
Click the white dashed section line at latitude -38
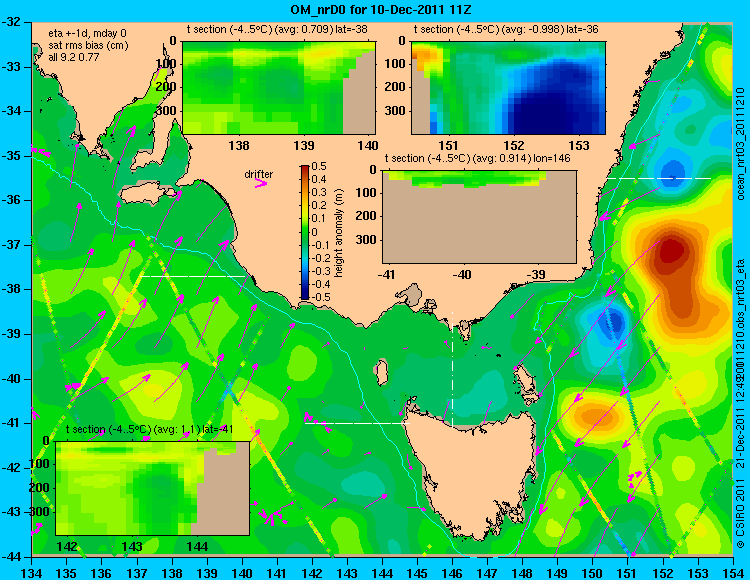pos(194,276)
